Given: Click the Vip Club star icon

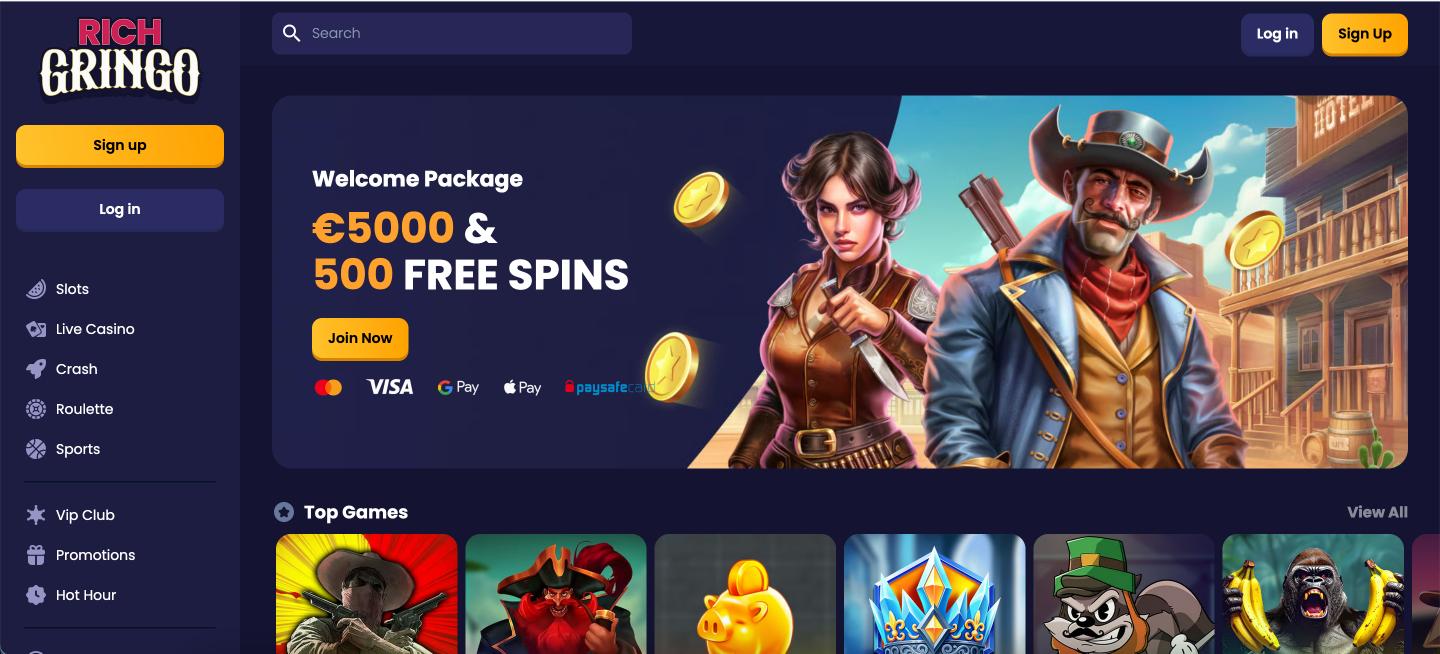Looking at the screenshot, I should pos(36,515).
